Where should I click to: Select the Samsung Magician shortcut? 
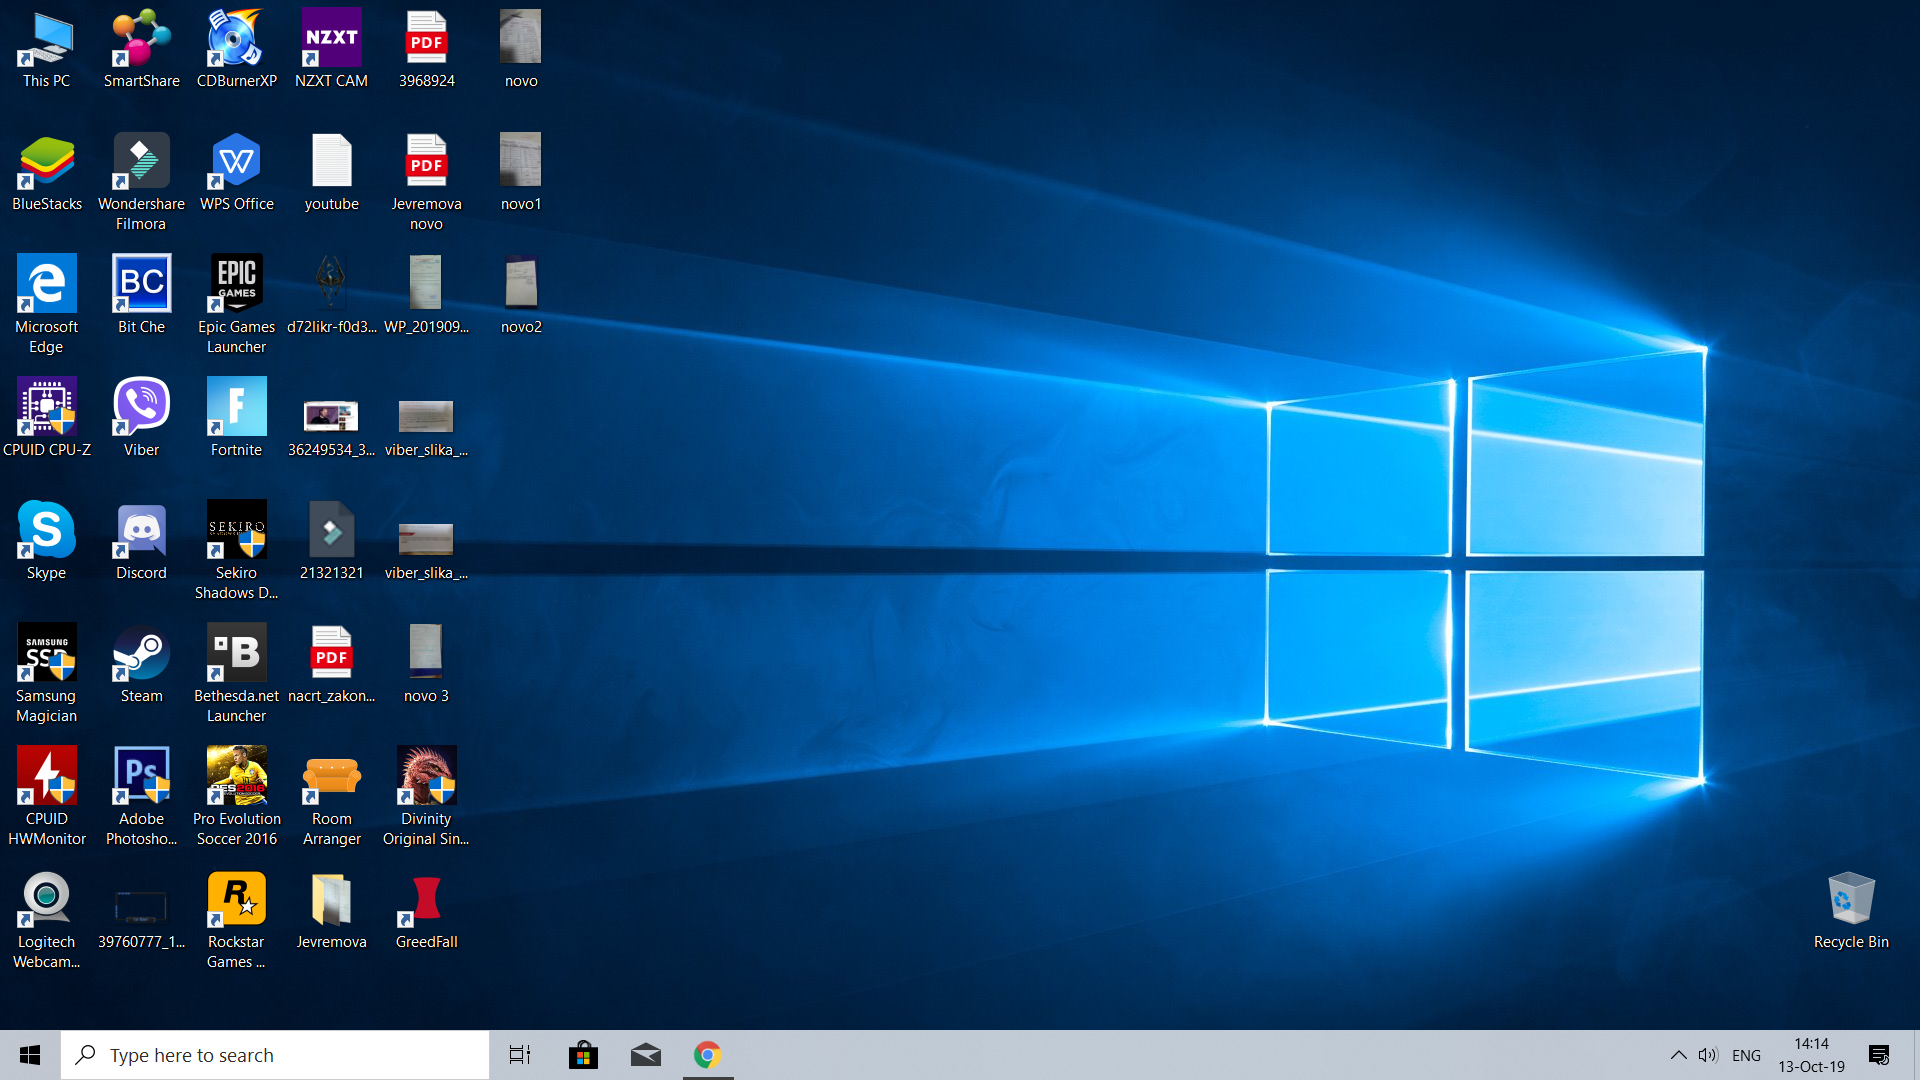click(46, 675)
